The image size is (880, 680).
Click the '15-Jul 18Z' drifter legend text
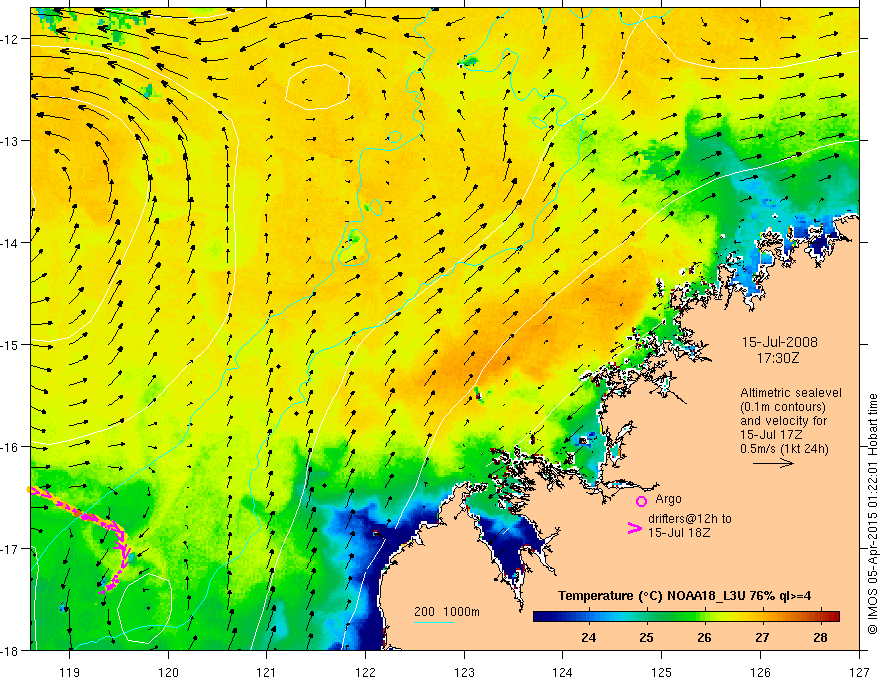tap(679, 533)
